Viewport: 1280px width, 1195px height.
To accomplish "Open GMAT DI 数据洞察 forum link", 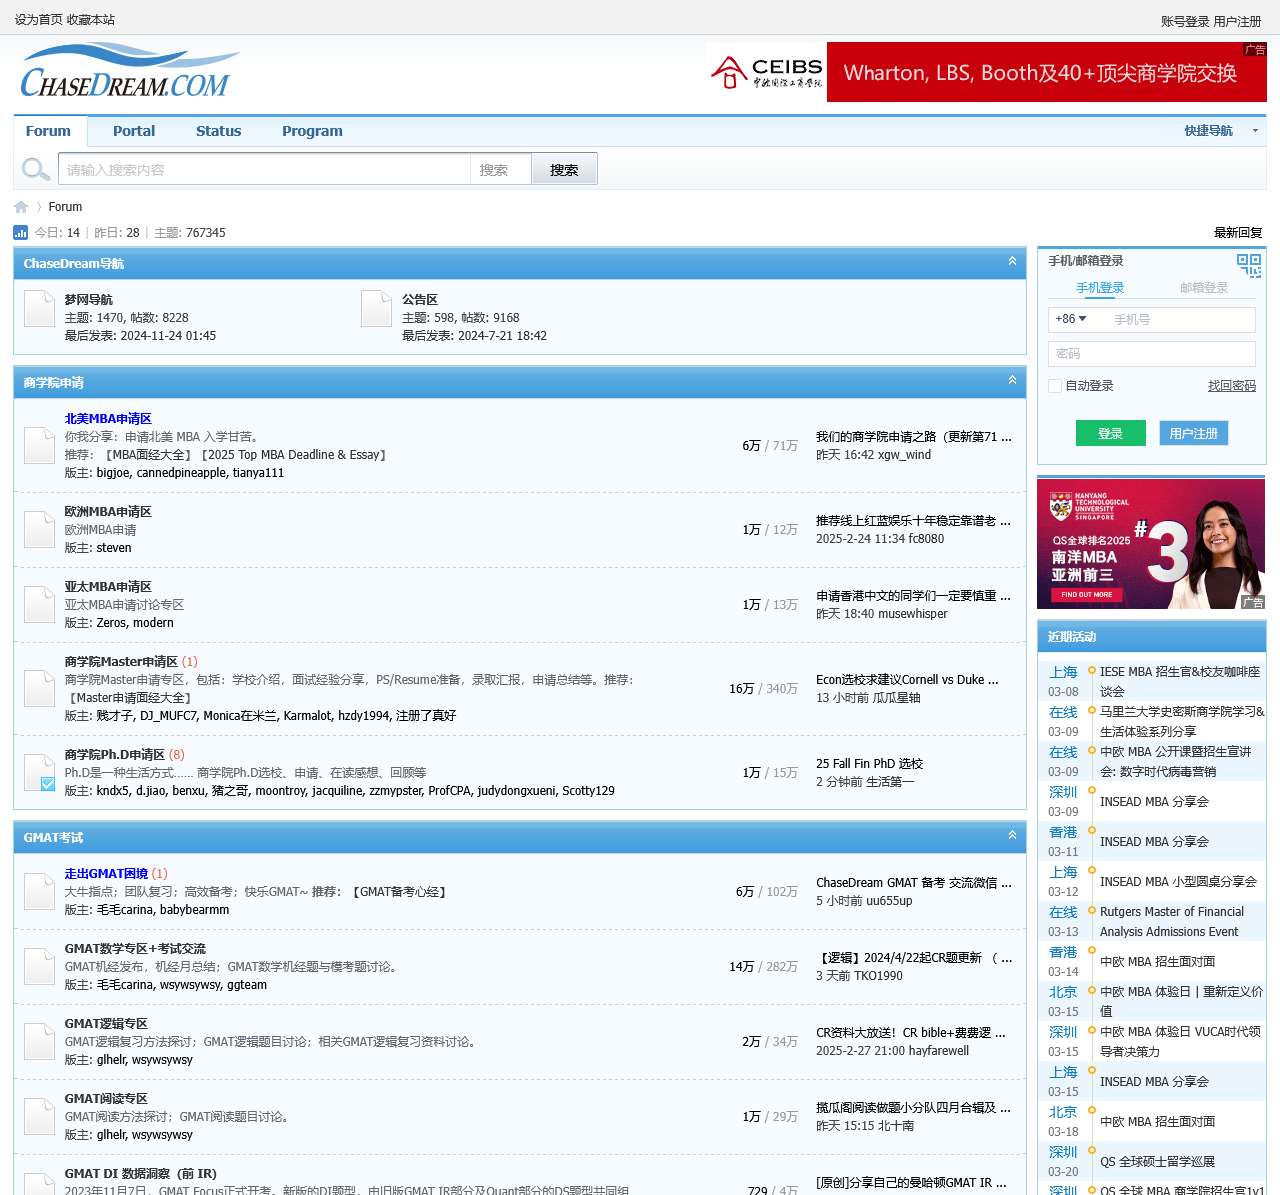I will tap(141, 1174).
